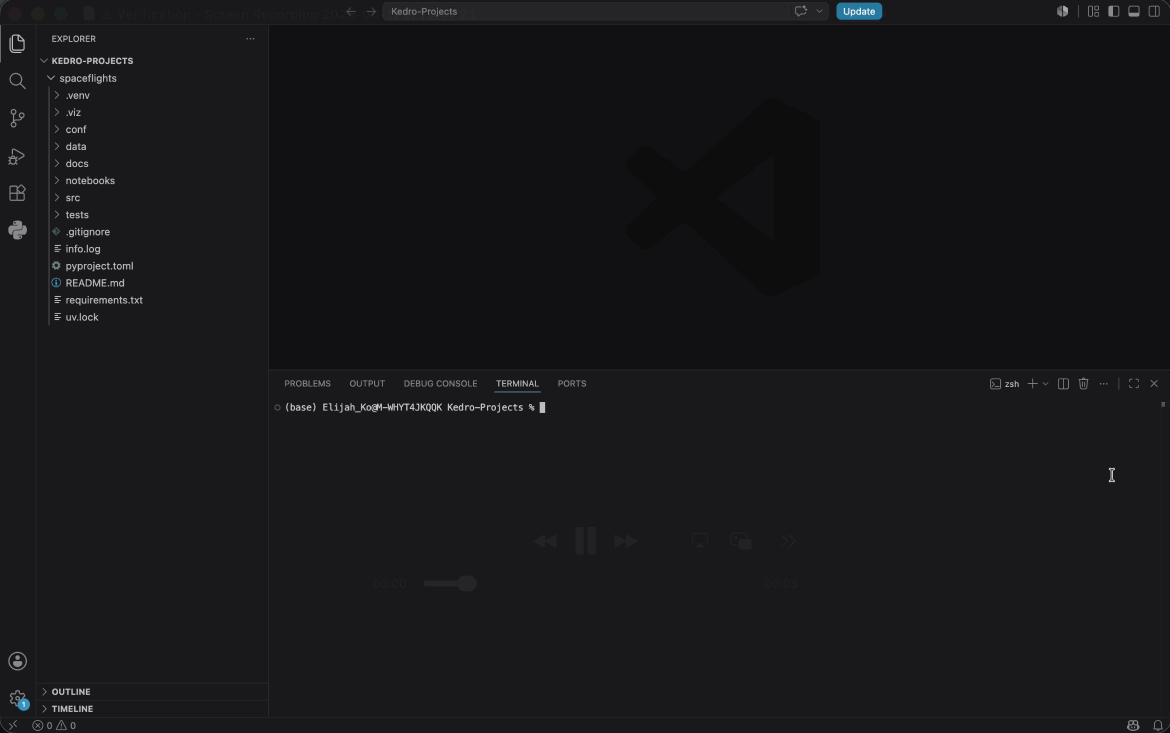The image size is (1170, 733).
Task: Open Copilot status icon in status bar
Action: point(1133,726)
